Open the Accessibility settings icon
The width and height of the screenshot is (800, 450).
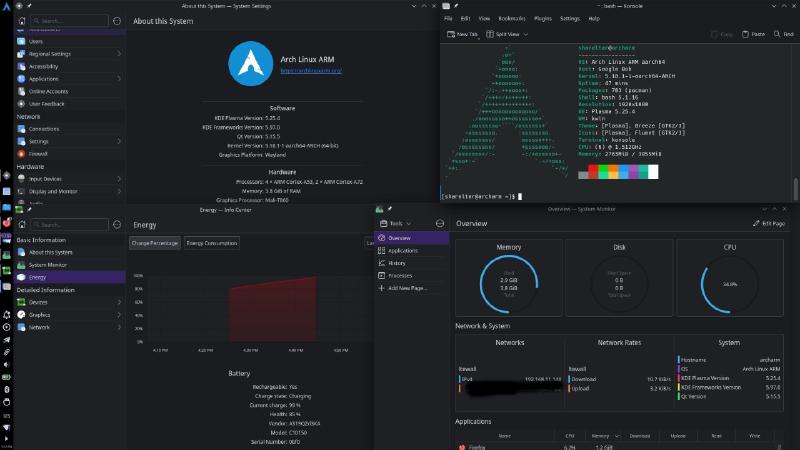tap(21, 66)
